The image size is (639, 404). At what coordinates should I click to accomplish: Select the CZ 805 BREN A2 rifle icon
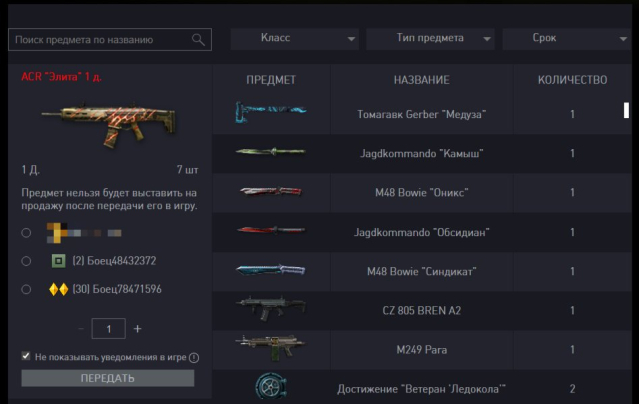271,309
